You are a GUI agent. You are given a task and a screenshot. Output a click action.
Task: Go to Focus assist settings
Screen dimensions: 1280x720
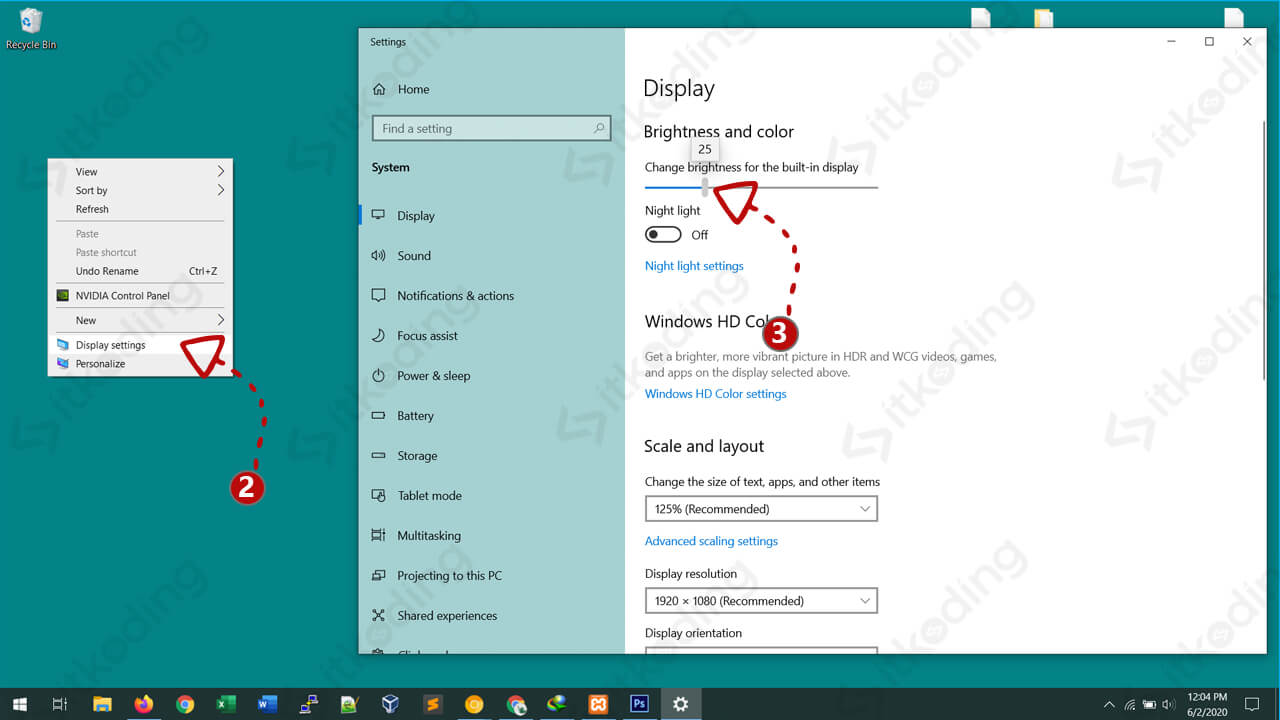pyautogui.click(x=414, y=335)
